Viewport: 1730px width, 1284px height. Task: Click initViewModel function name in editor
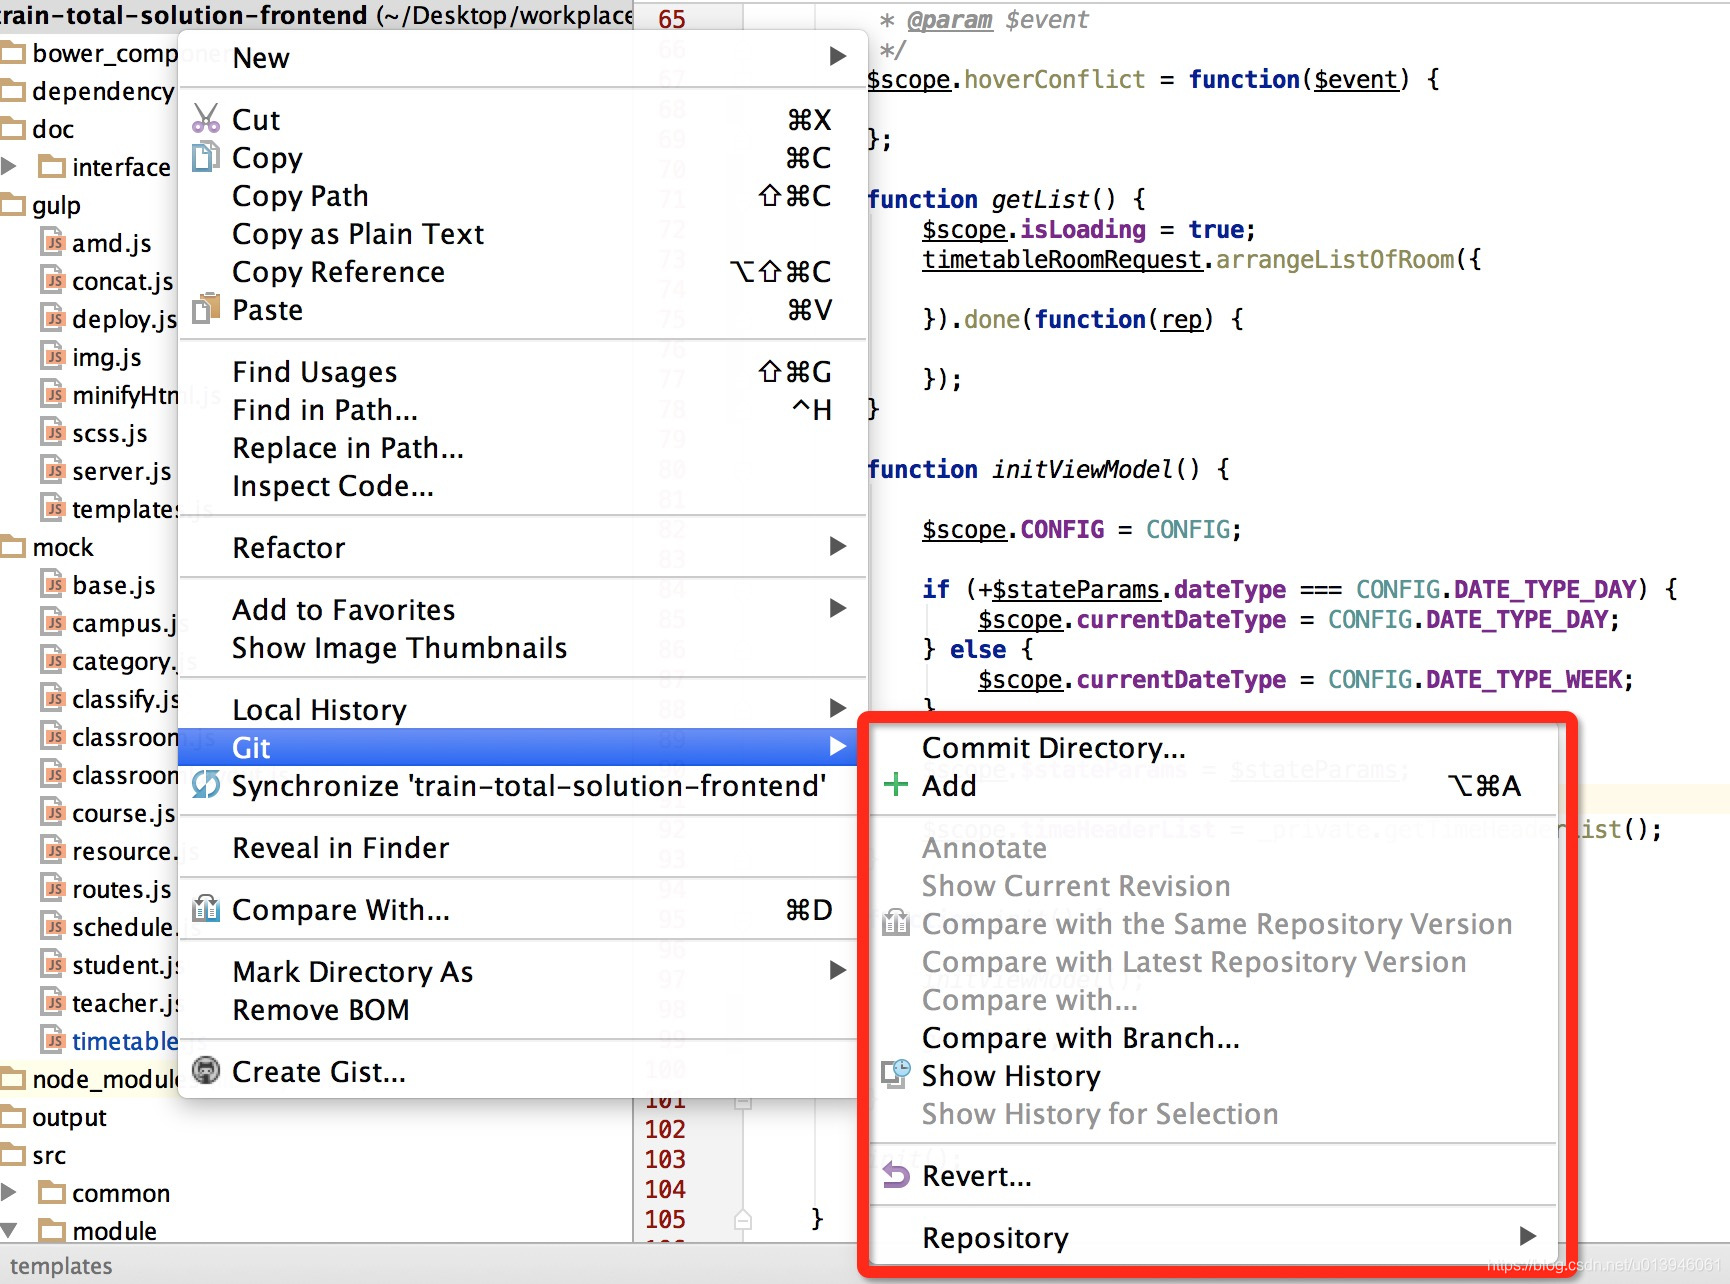(x=1082, y=469)
